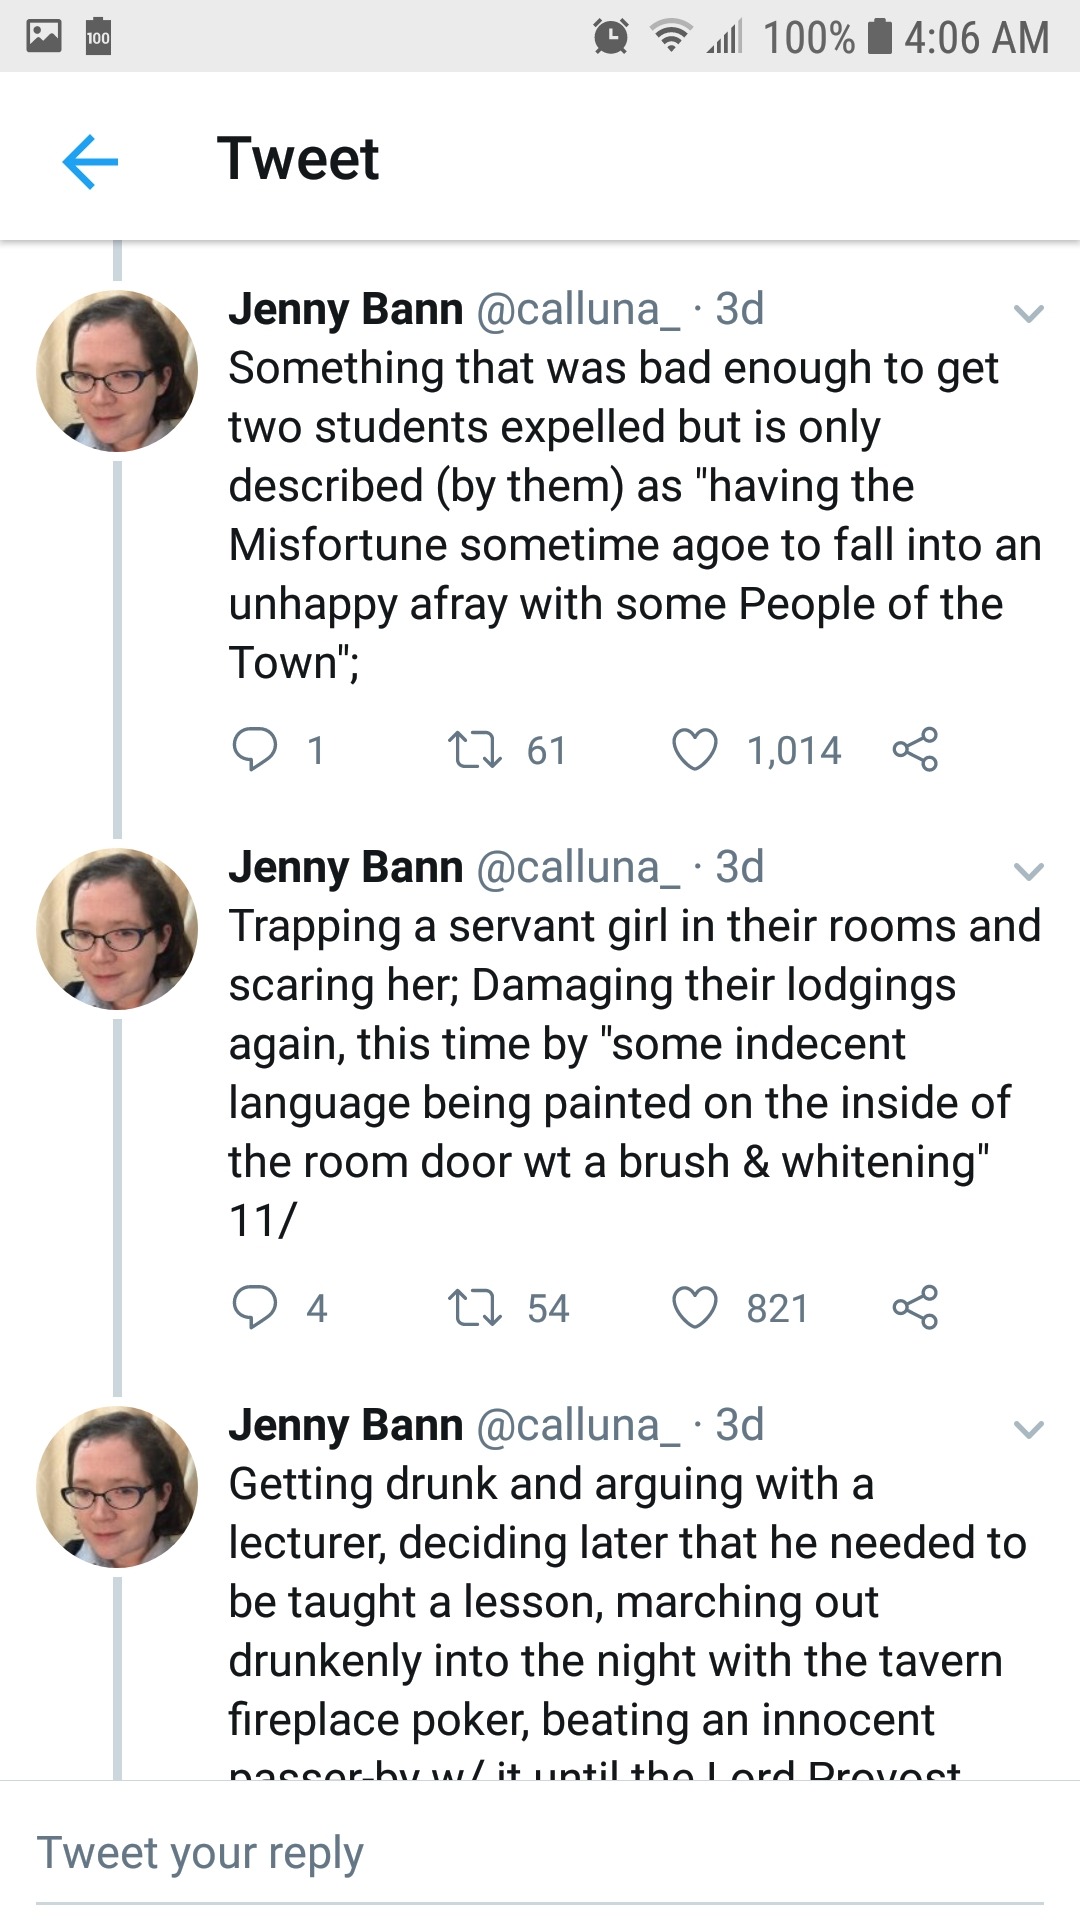The height and width of the screenshot is (1920, 1080).
Task: Open options chevron on first tweet
Action: 1028,313
